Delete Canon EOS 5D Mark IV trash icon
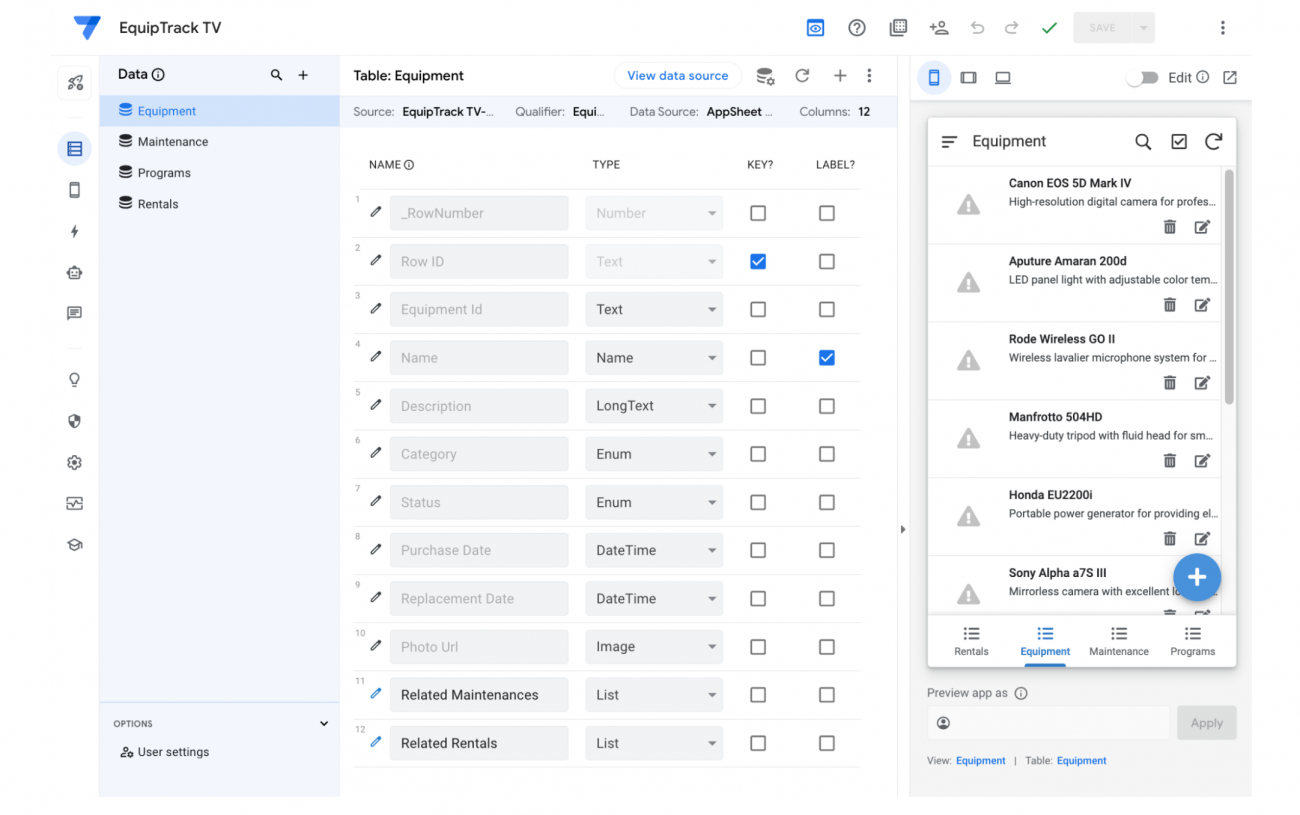The width and height of the screenshot is (1300, 815). (x=1170, y=227)
